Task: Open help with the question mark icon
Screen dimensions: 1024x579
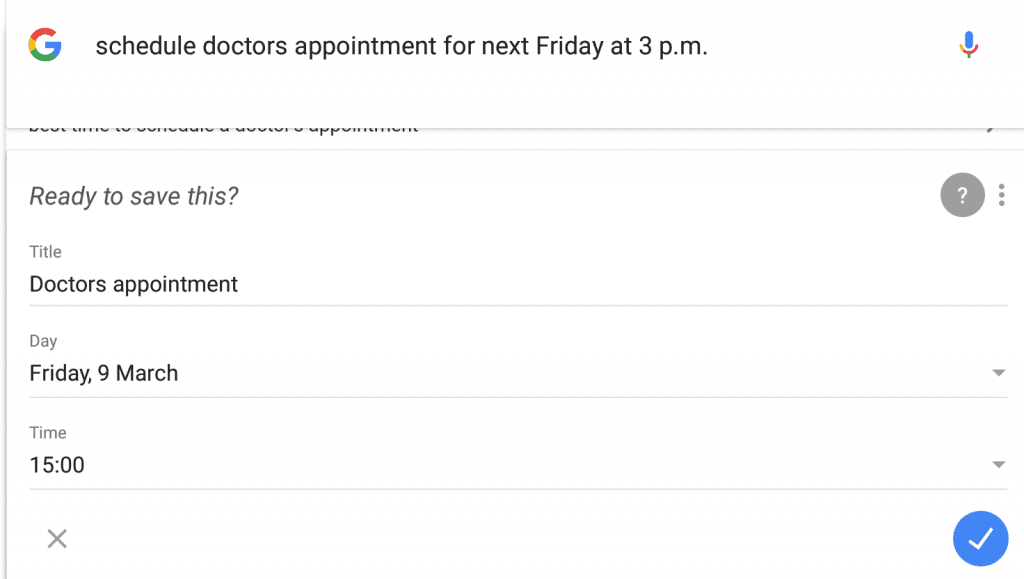Action: pos(962,195)
